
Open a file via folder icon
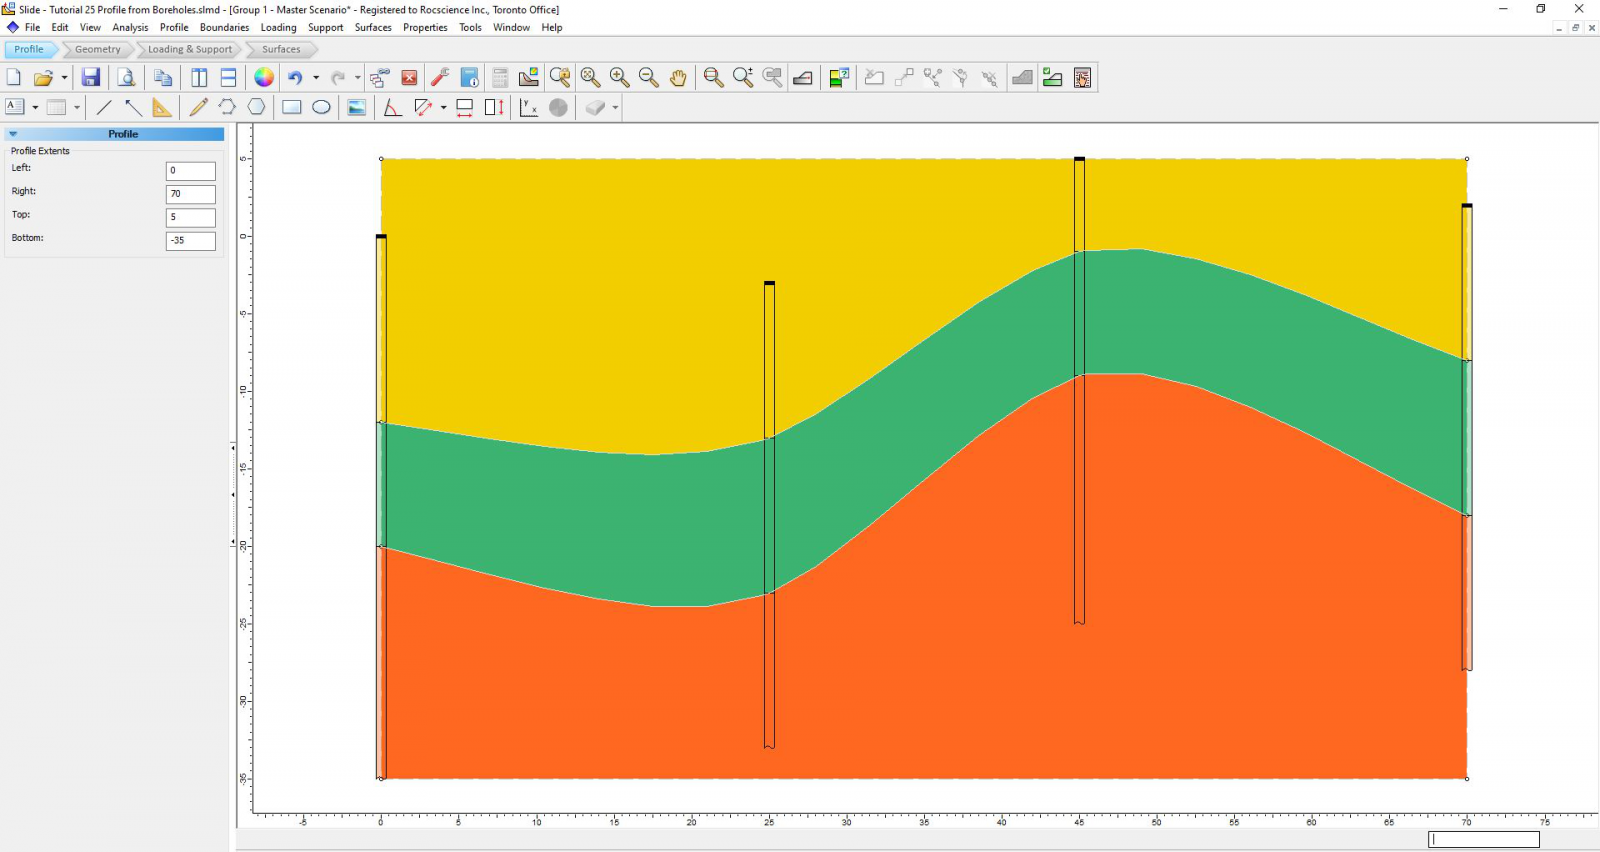click(x=42, y=78)
